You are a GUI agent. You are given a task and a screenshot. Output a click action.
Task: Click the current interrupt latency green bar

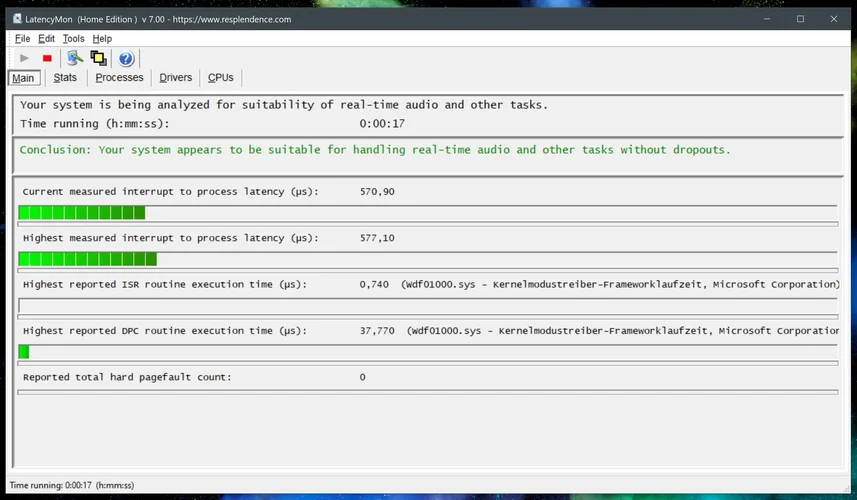(82, 213)
